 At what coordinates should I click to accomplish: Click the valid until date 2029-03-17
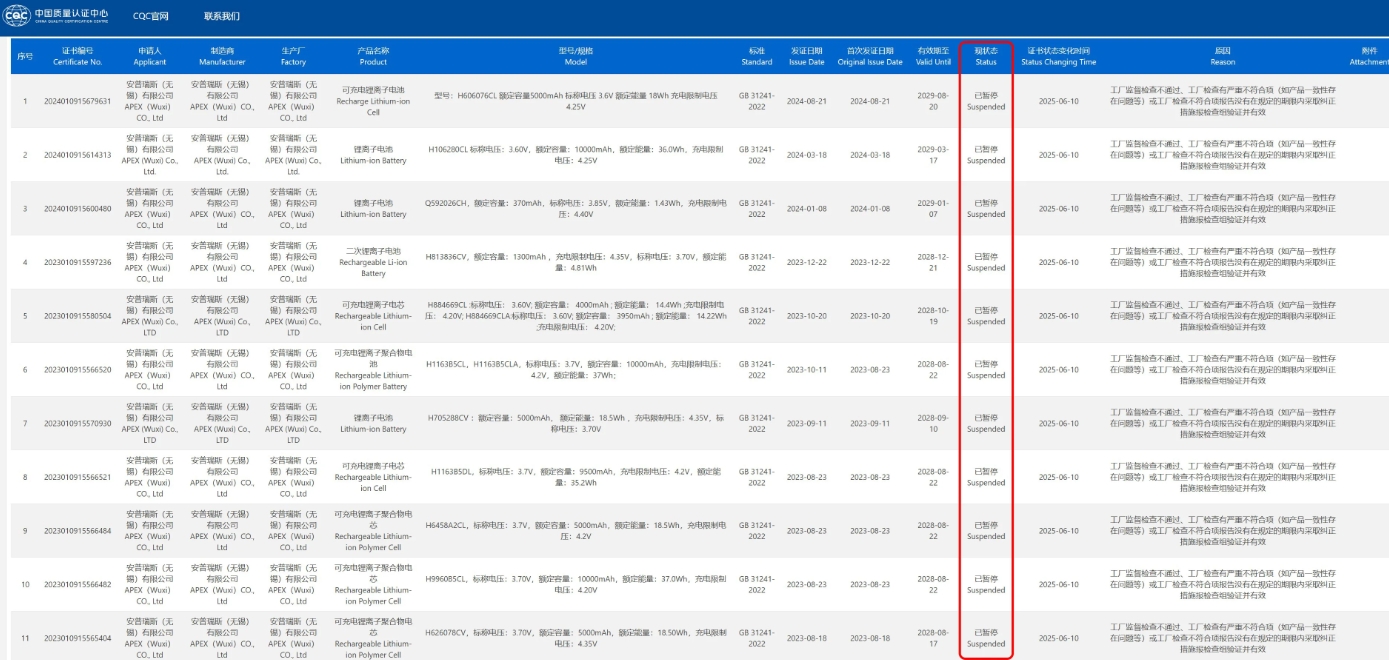934,155
